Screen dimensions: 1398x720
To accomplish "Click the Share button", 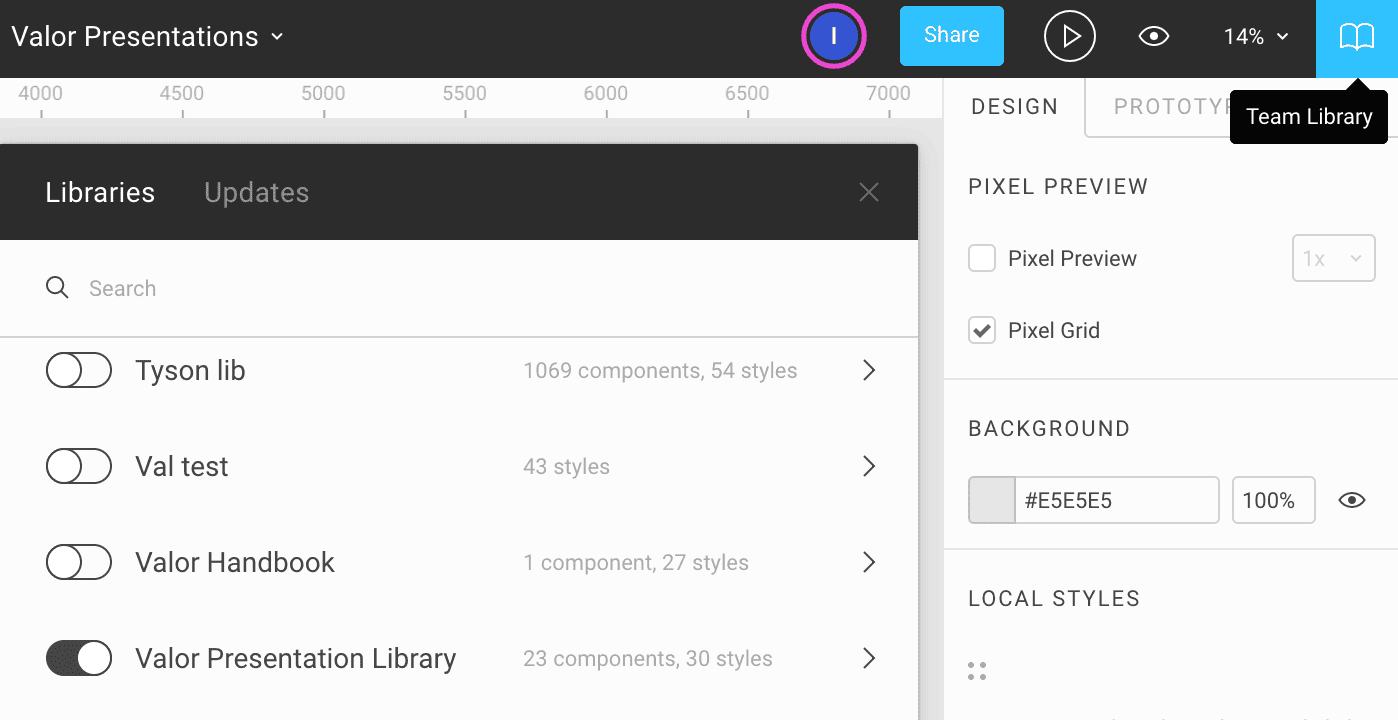I will [951, 36].
